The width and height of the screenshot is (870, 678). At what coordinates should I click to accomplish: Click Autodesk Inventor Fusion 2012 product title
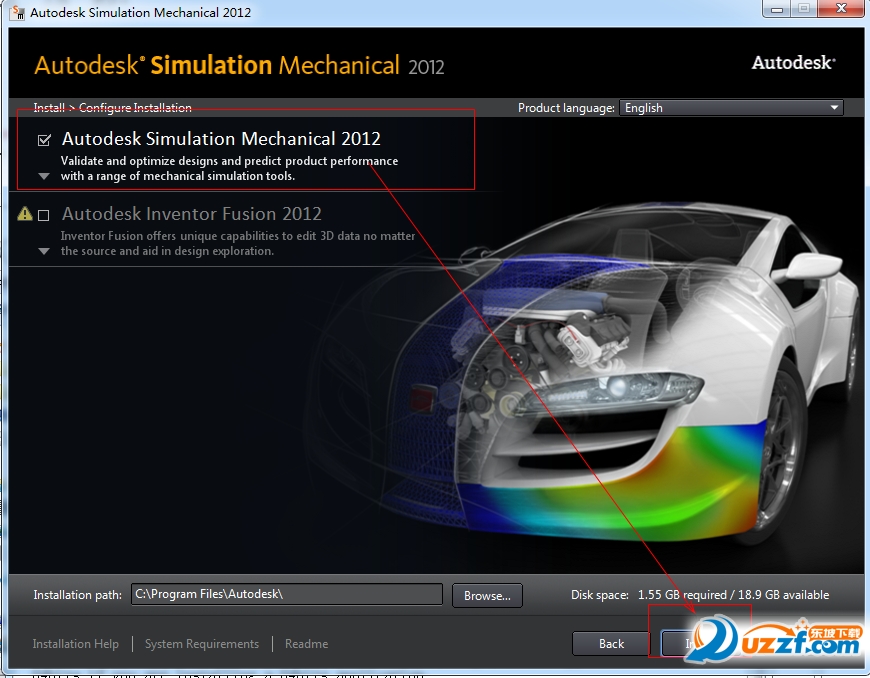191,214
